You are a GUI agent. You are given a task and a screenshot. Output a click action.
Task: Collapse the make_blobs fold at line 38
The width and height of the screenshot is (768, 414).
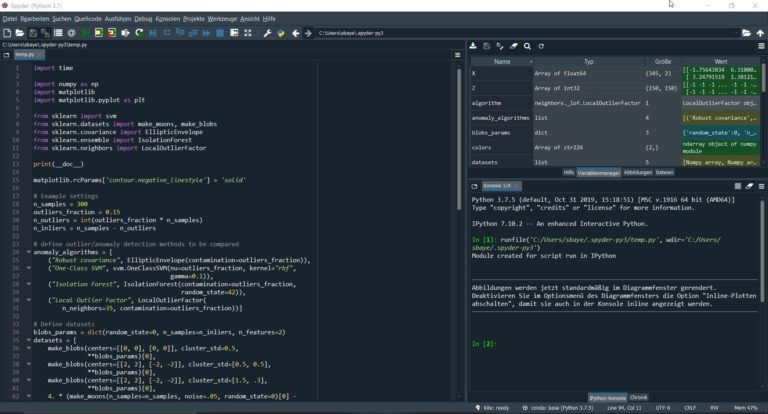click(x=28, y=364)
